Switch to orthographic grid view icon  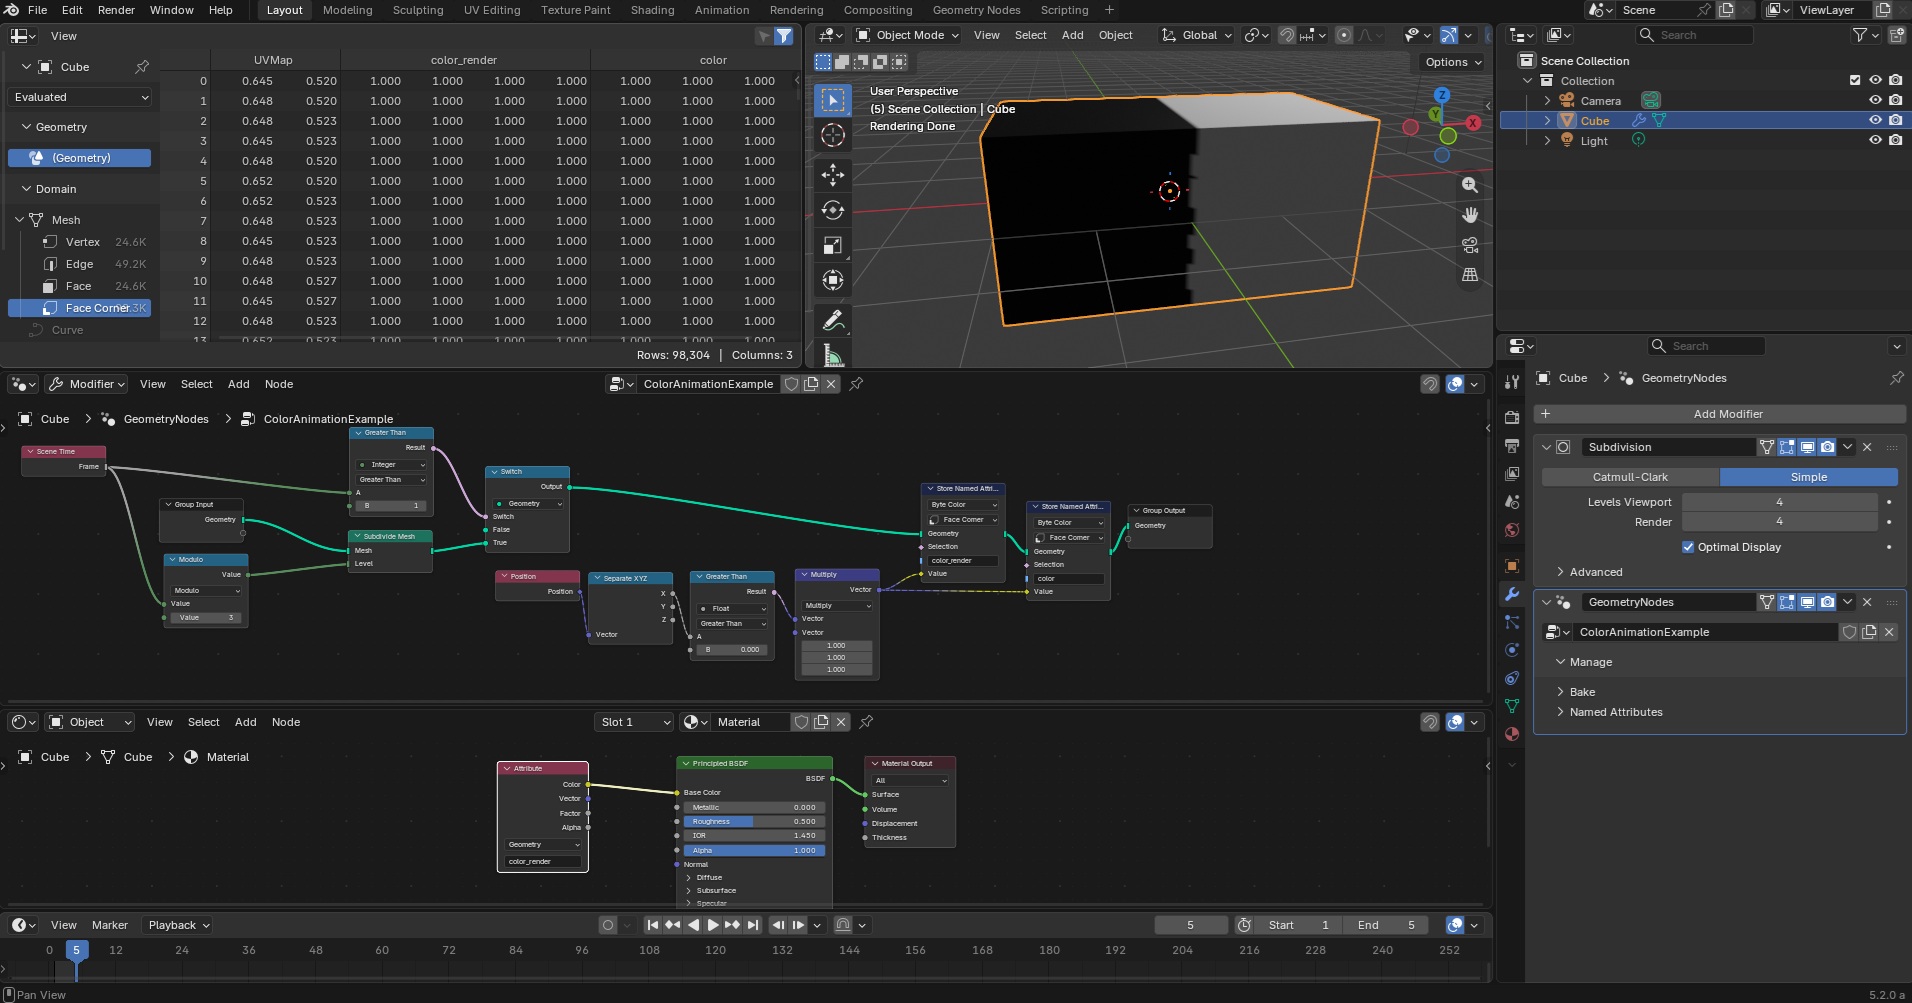tap(1470, 275)
